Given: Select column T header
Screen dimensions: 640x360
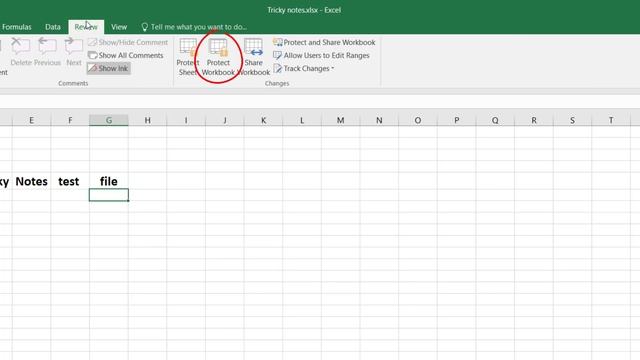Looking at the screenshot, I should tap(611, 120).
